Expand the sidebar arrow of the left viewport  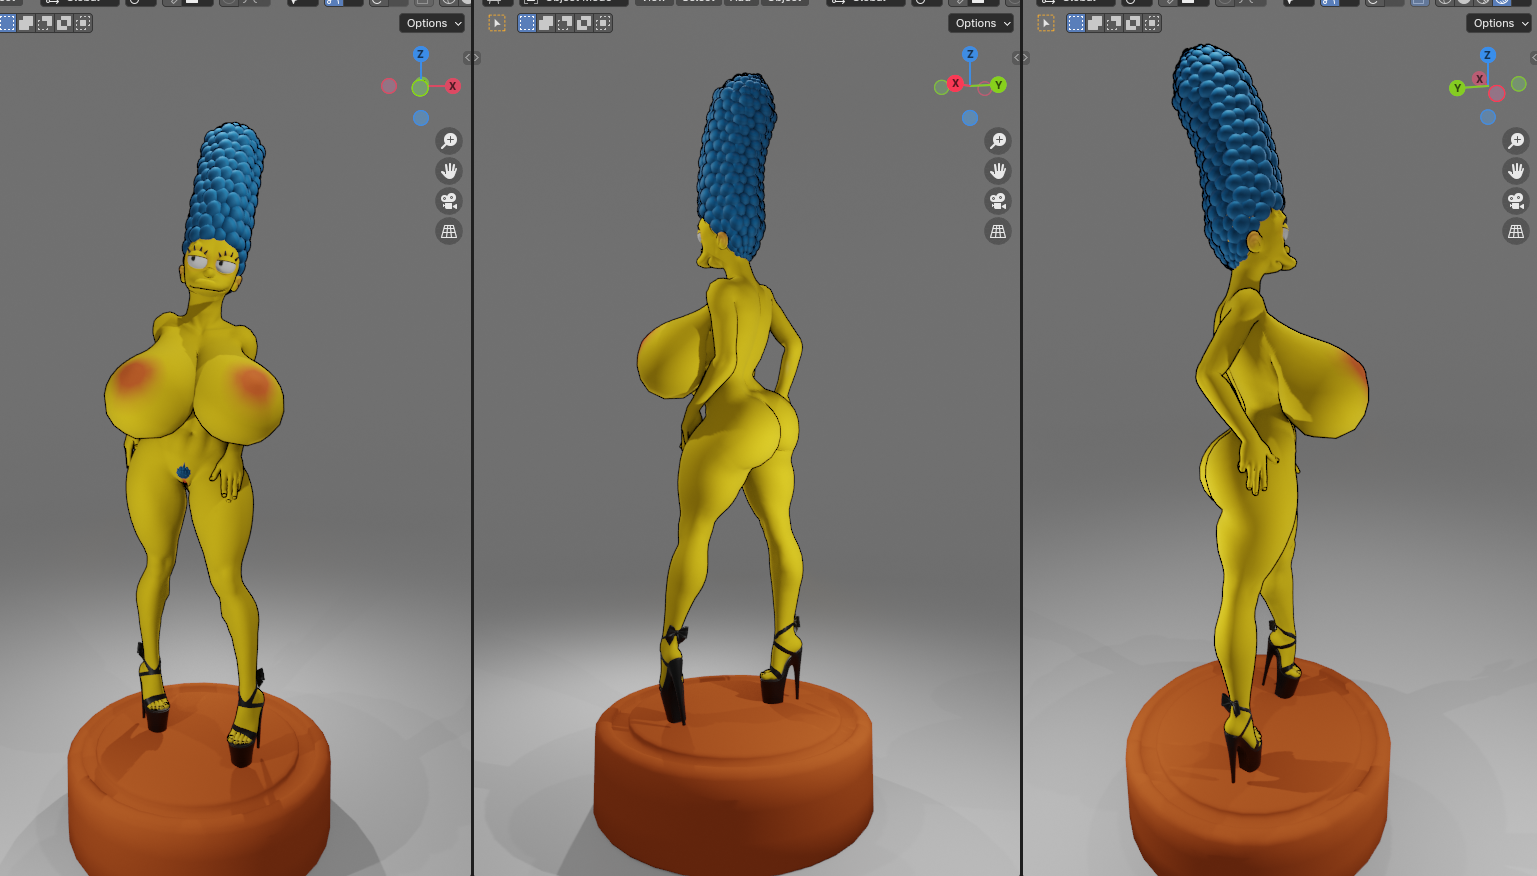click(472, 58)
